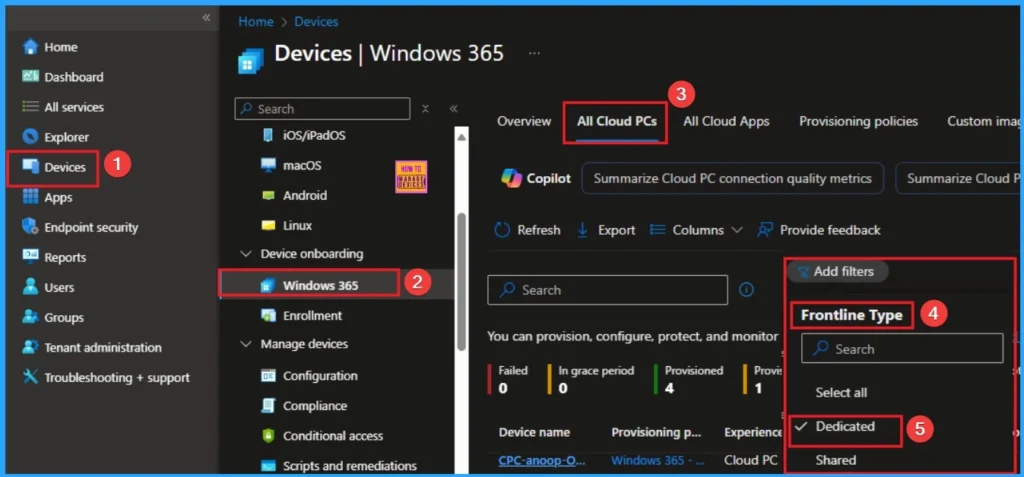Click the Copilot icon

tap(511, 178)
